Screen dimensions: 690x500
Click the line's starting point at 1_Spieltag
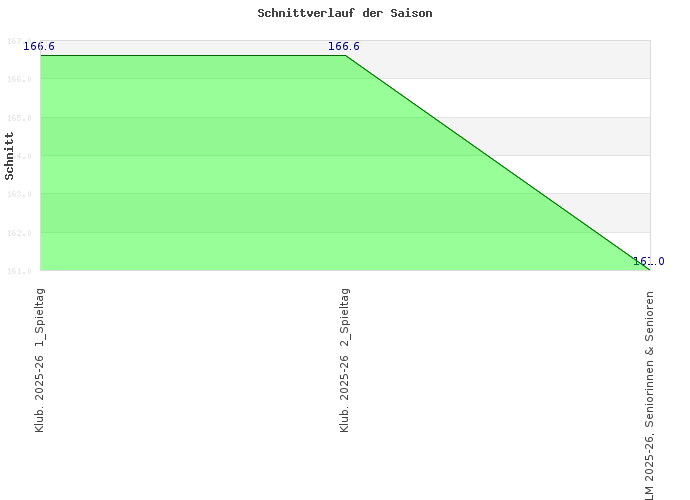[41, 55]
